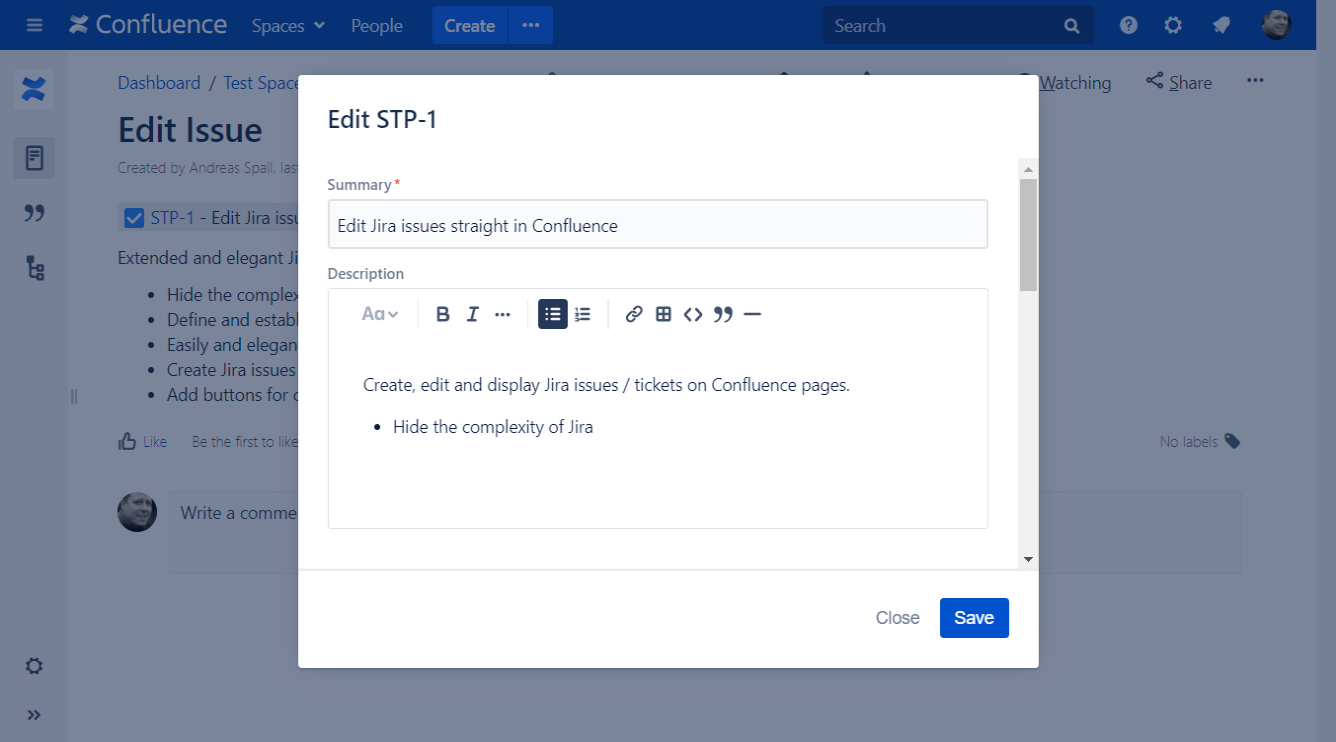Image resolution: width=1336 pixels, height=742 pixels.
Task: Open the notifications rocket icon
Action: [x=1221, y=26]
